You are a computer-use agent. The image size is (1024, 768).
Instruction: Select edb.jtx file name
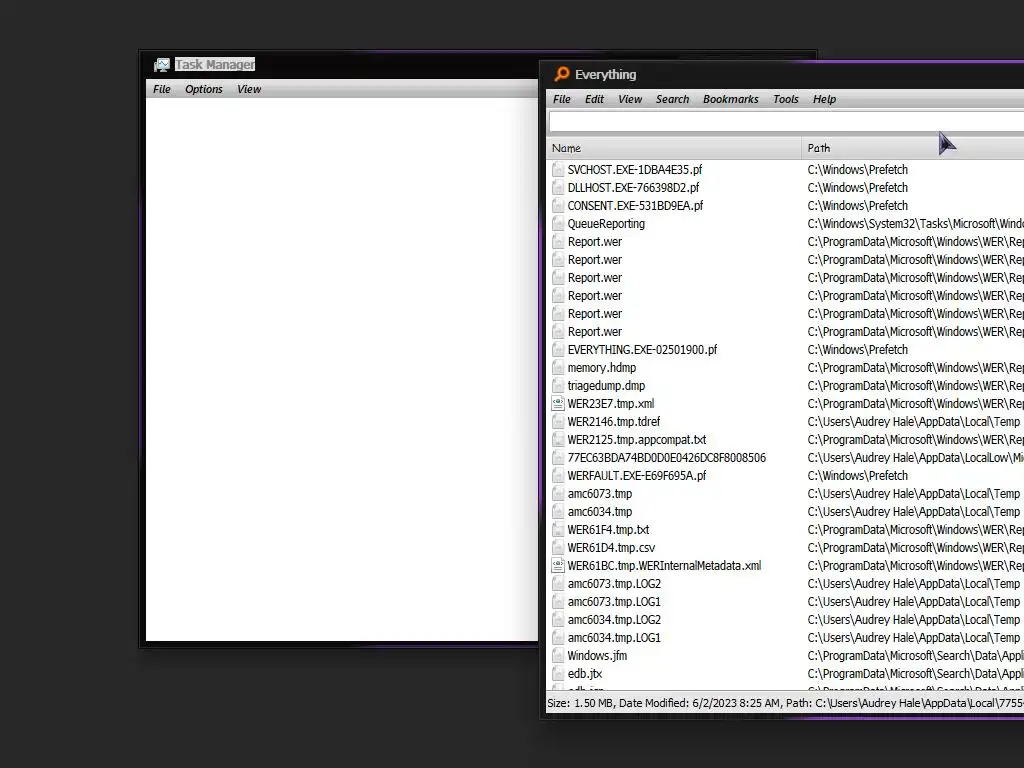point(584,674)
